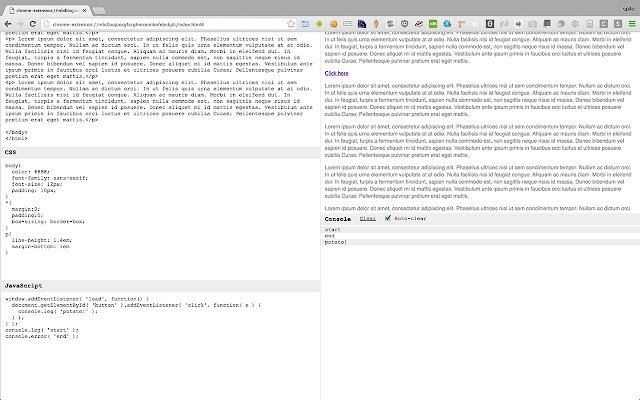640x400 pixels.
Task: Click the gray C extension icon
Action: click(x=604, y=24)
